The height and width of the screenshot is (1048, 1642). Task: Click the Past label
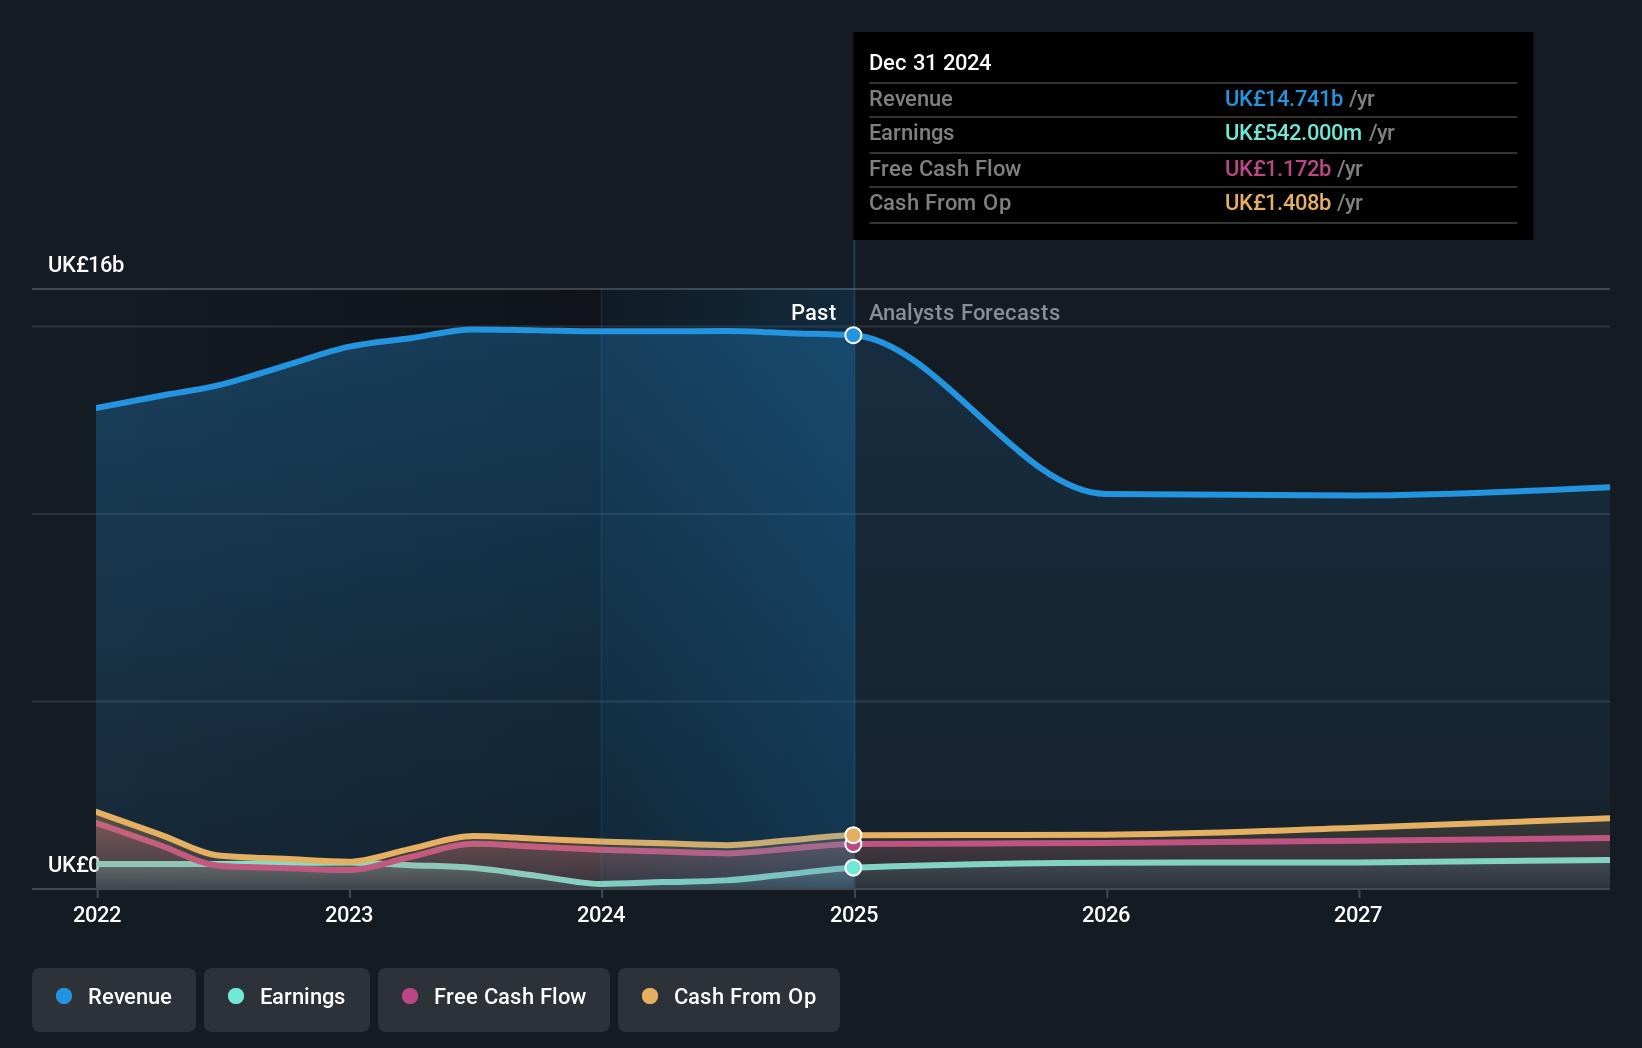coord(813,312)
